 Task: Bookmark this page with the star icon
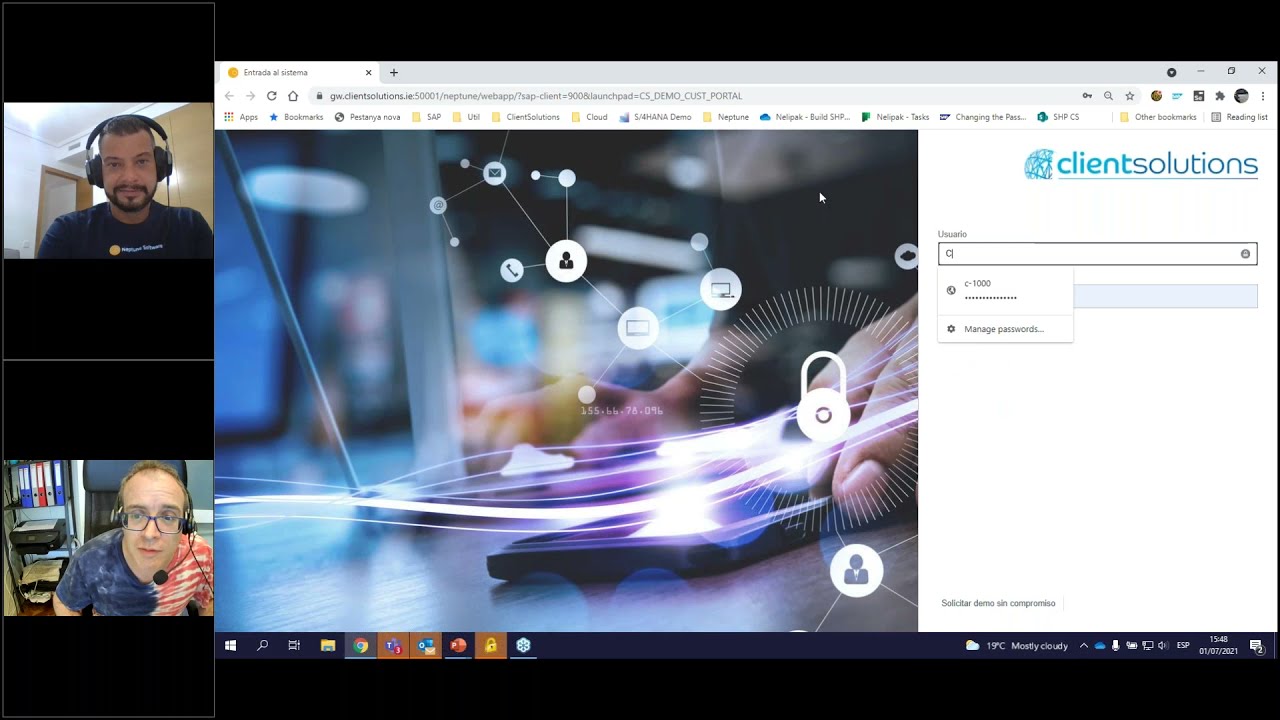(1130, 96)
